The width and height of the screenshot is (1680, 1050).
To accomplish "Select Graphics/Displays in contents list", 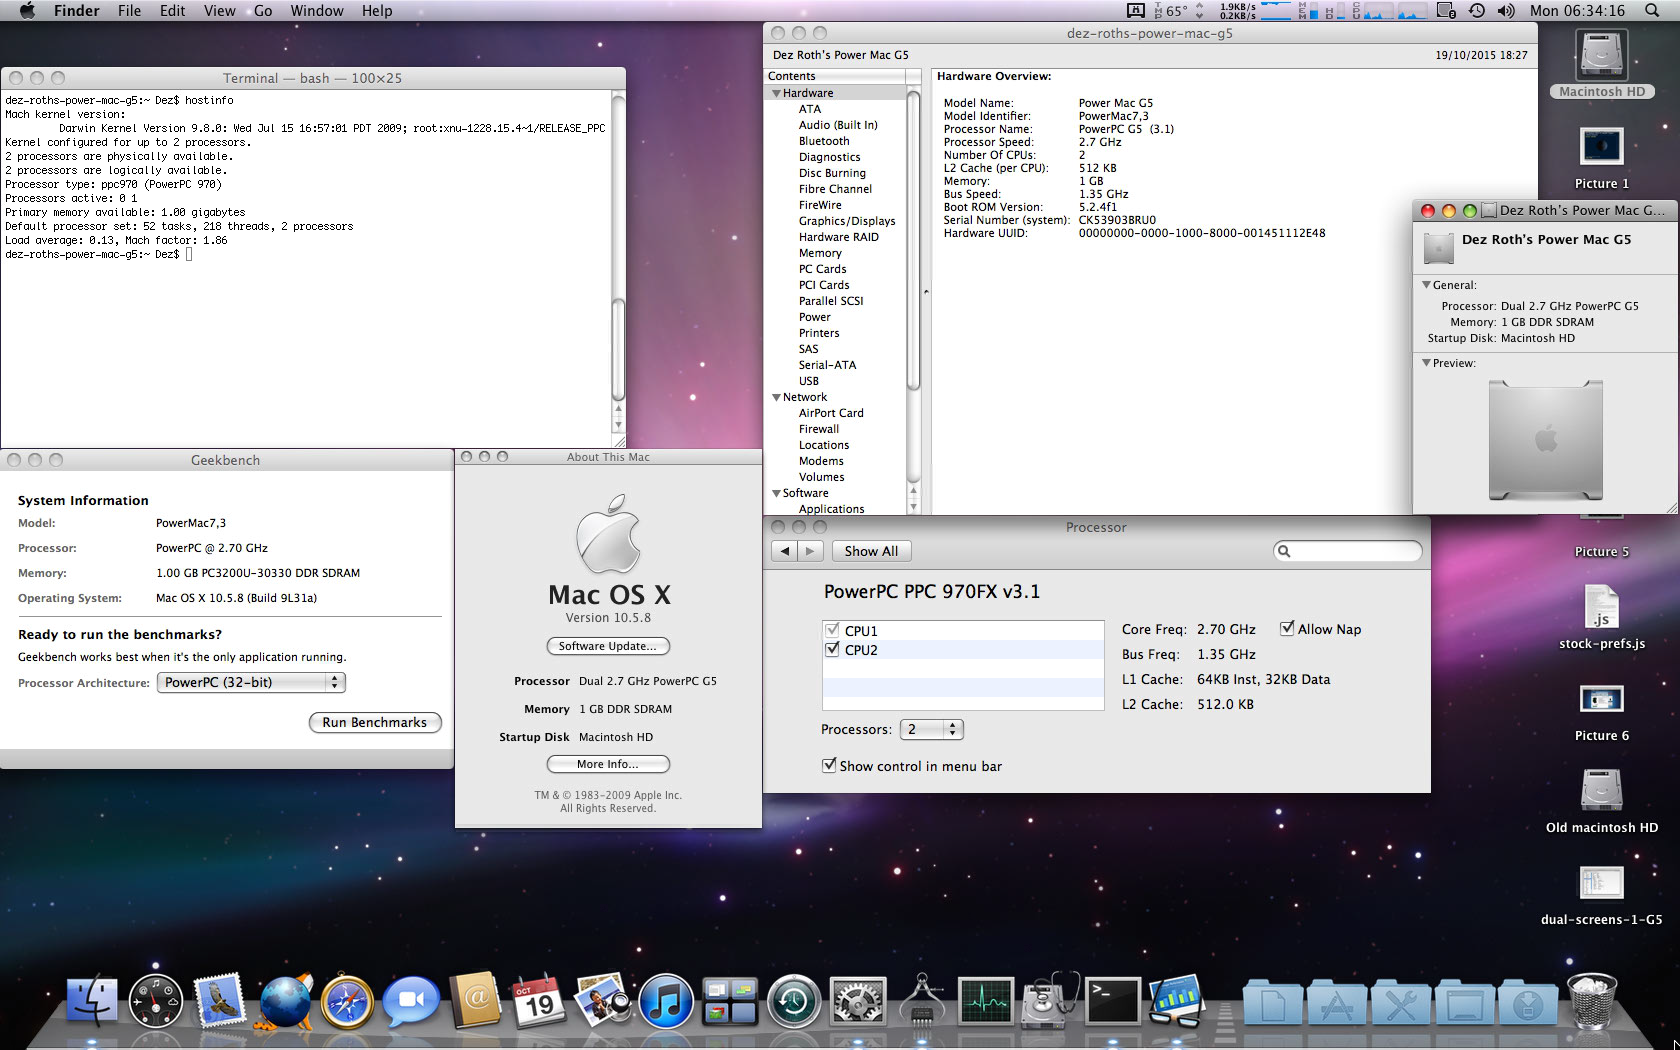I will point(847,221).
